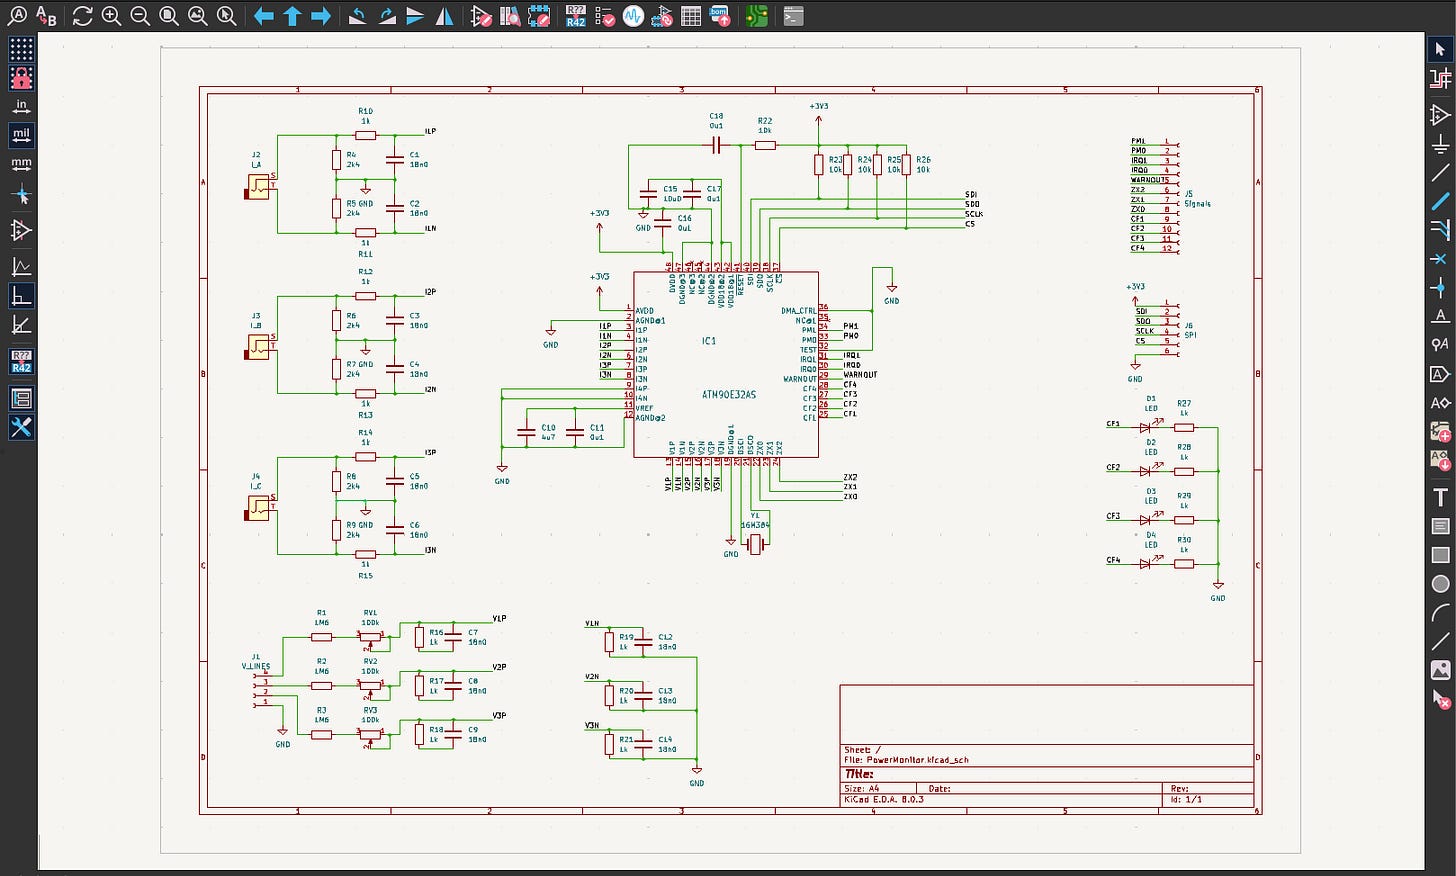
Task: Select the draw circle tool
Action: point(1440,584)
